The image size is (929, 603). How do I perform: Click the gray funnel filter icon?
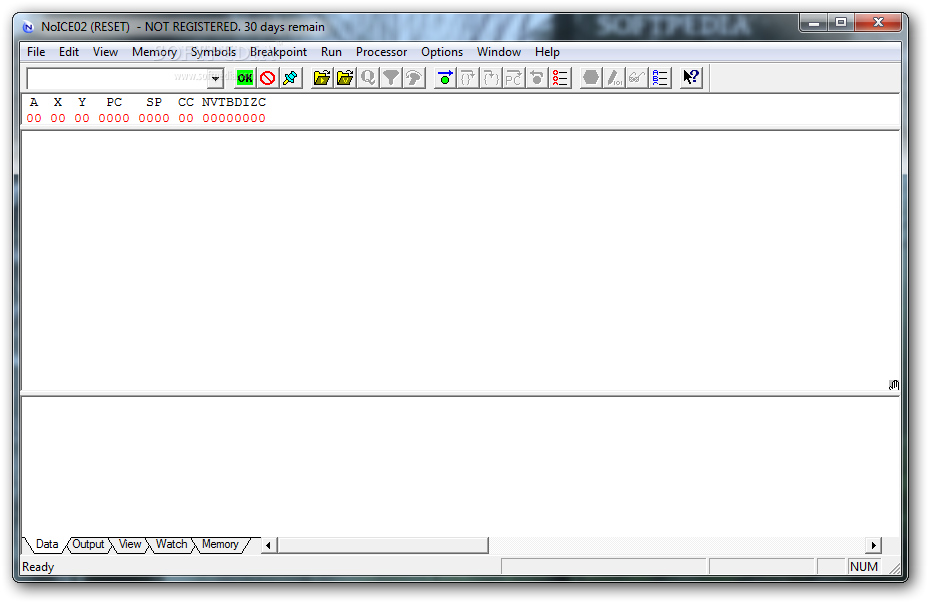[x=391, y=78]
